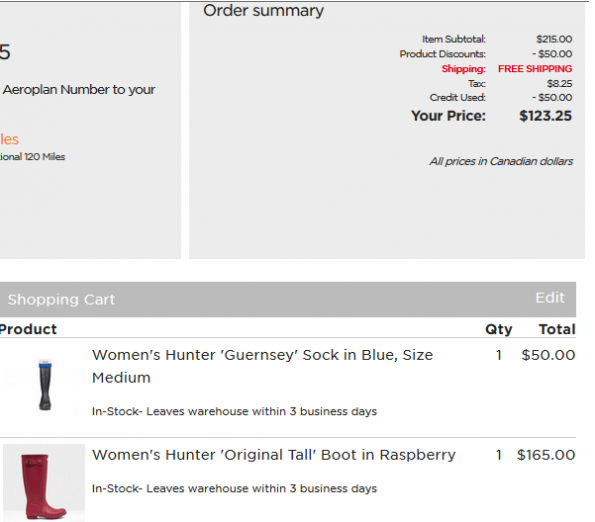Click the Total column header
The image size is (595, 522).
coord(557,329)
